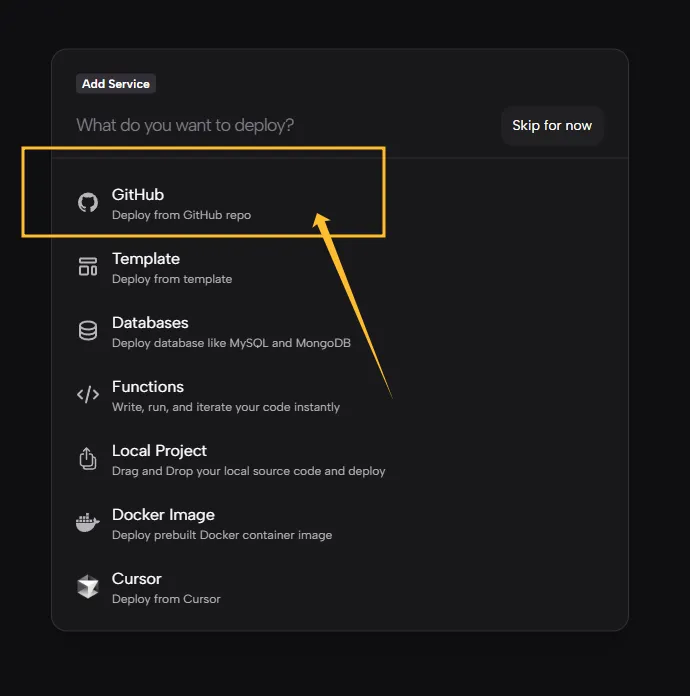Click 'Write, run, and iterate your code instantly'
The image size is (690, 696).
(x=226, y=407)
